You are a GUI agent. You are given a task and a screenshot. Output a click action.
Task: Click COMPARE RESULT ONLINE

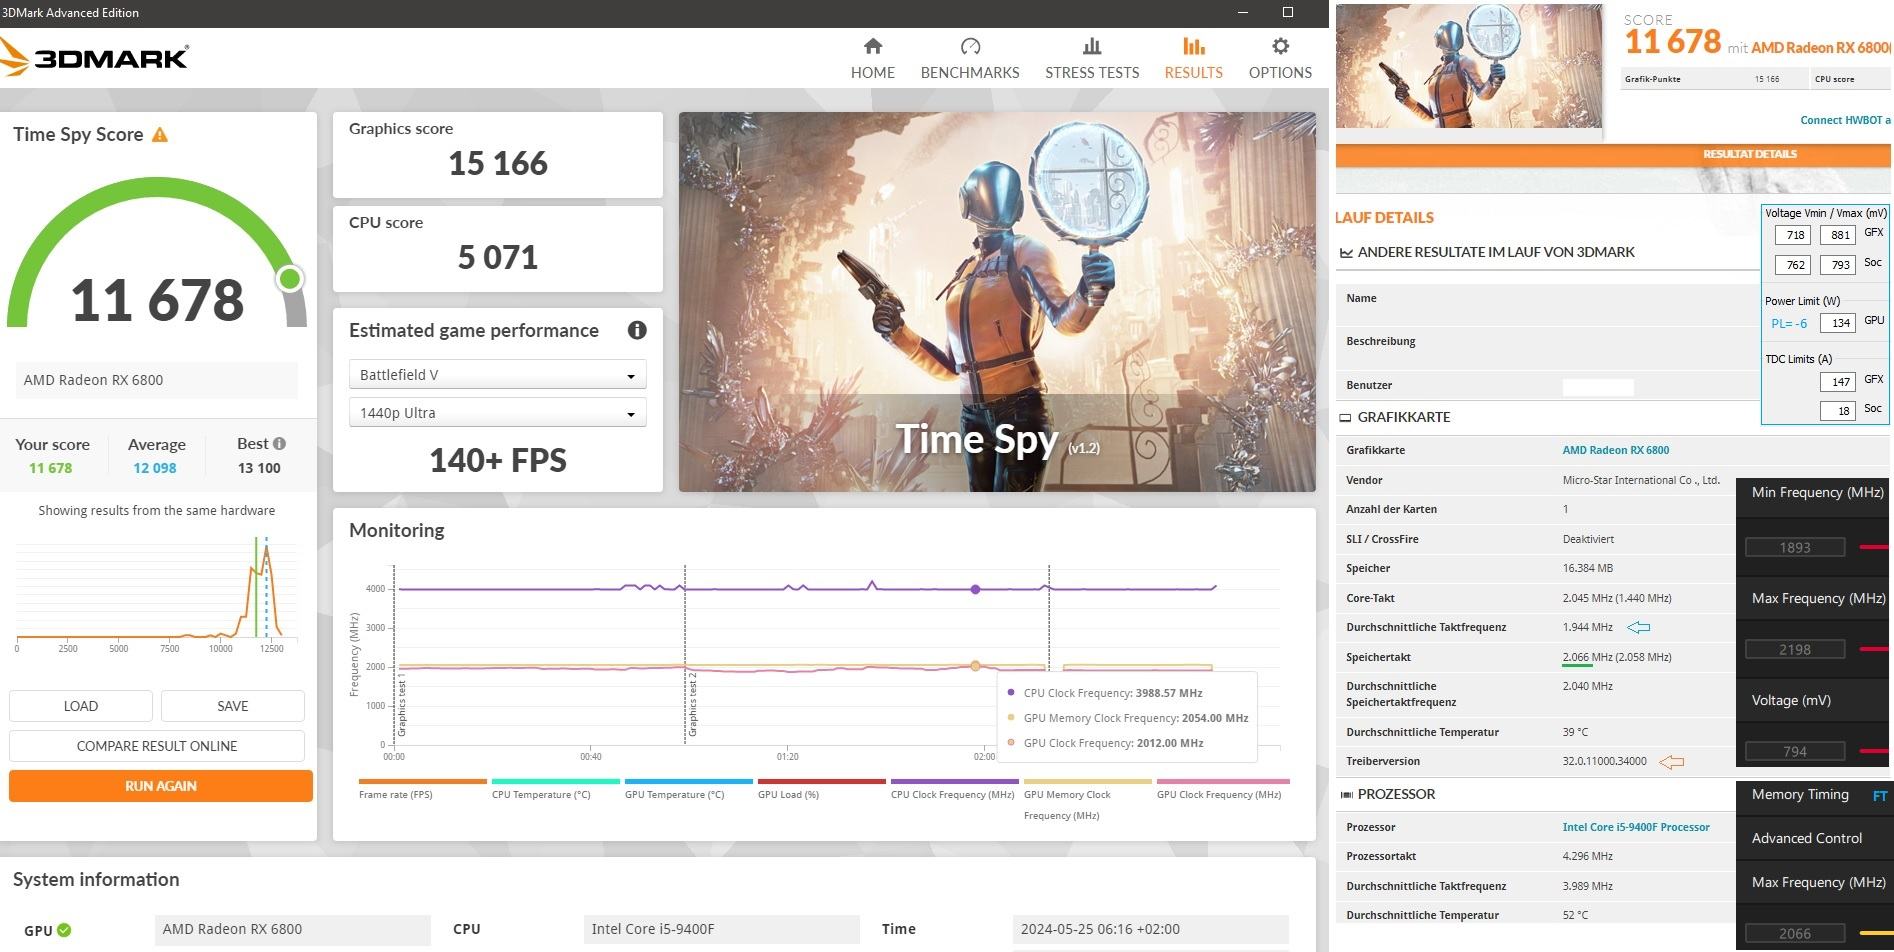157,746
